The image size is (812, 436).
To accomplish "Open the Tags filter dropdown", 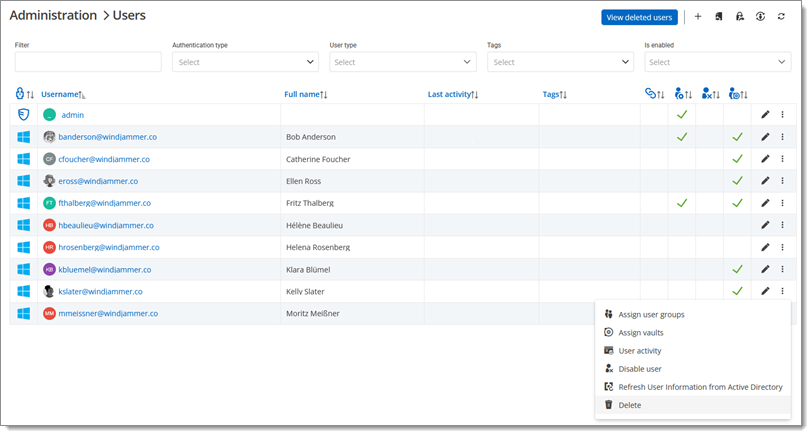I will (x=560, y=62).
